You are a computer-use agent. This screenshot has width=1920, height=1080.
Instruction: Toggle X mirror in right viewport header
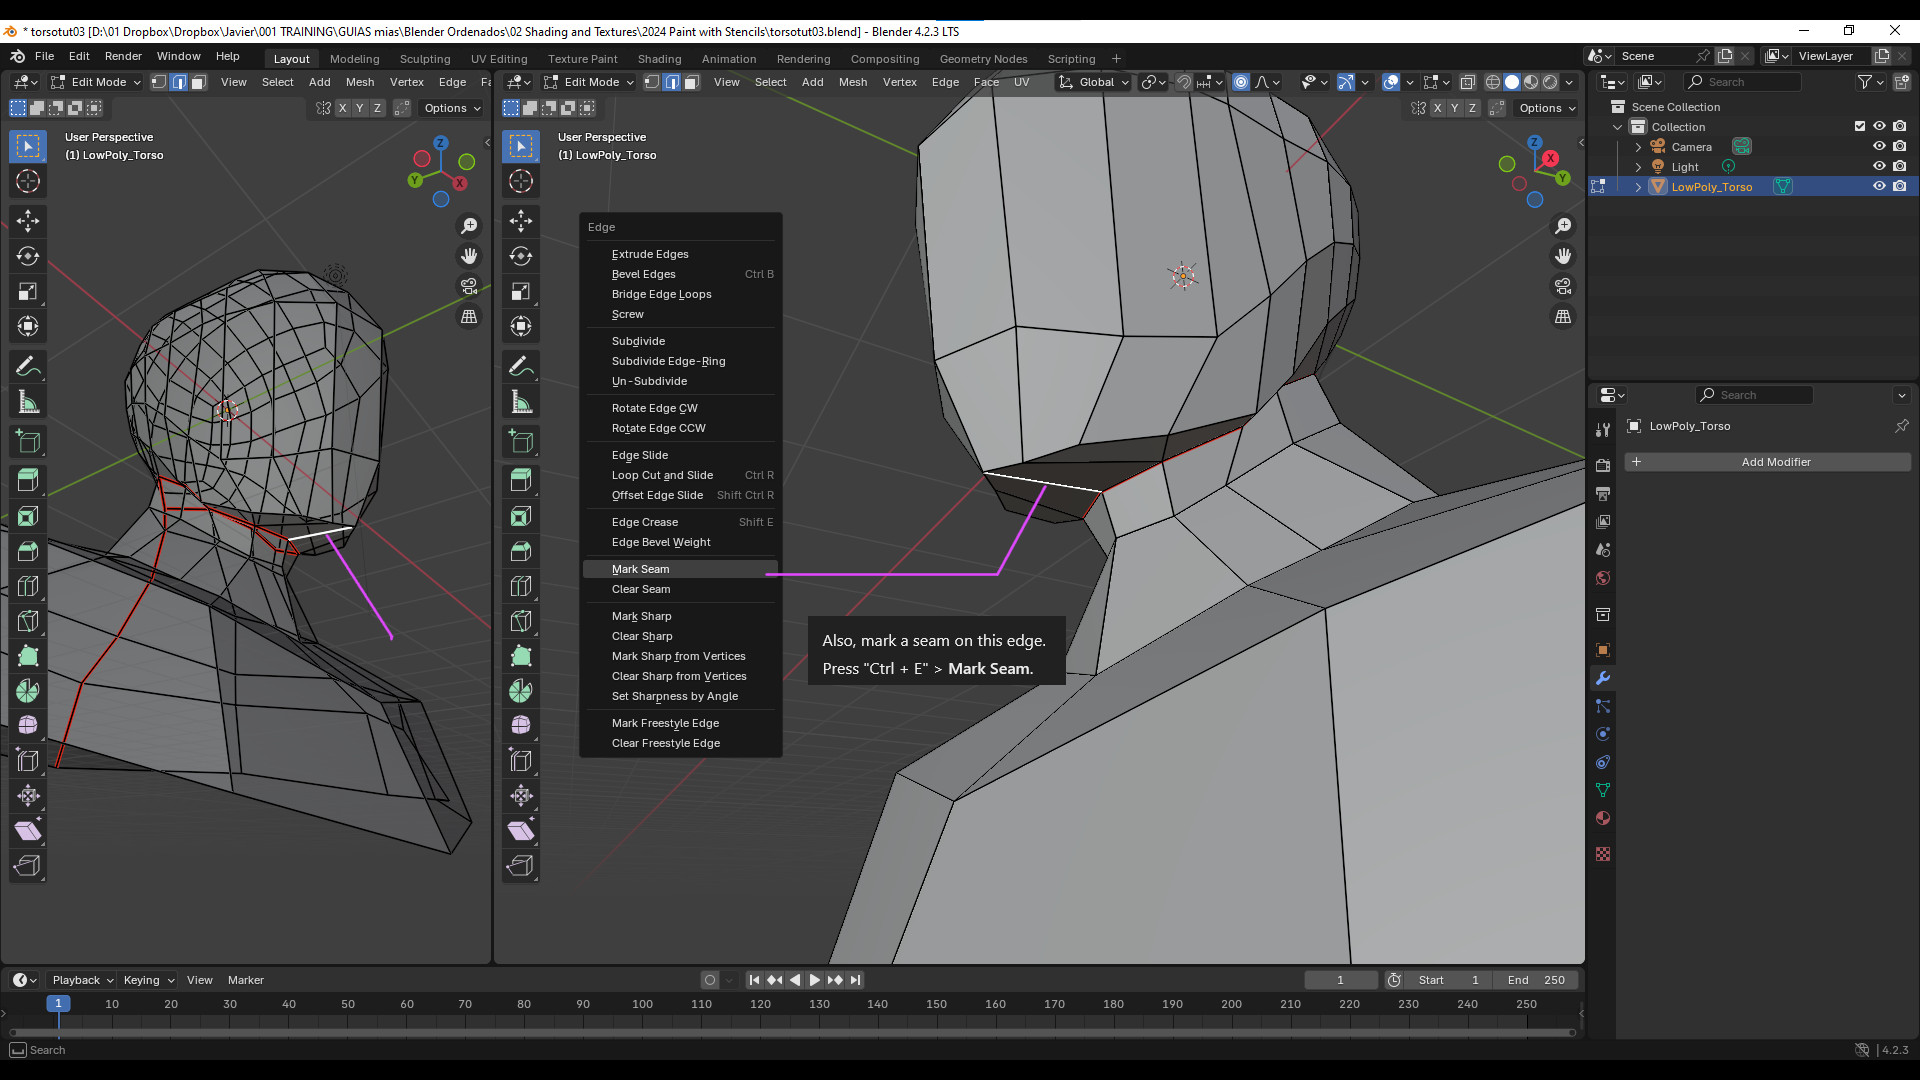pyautogui.click(x=1438, y=108)
